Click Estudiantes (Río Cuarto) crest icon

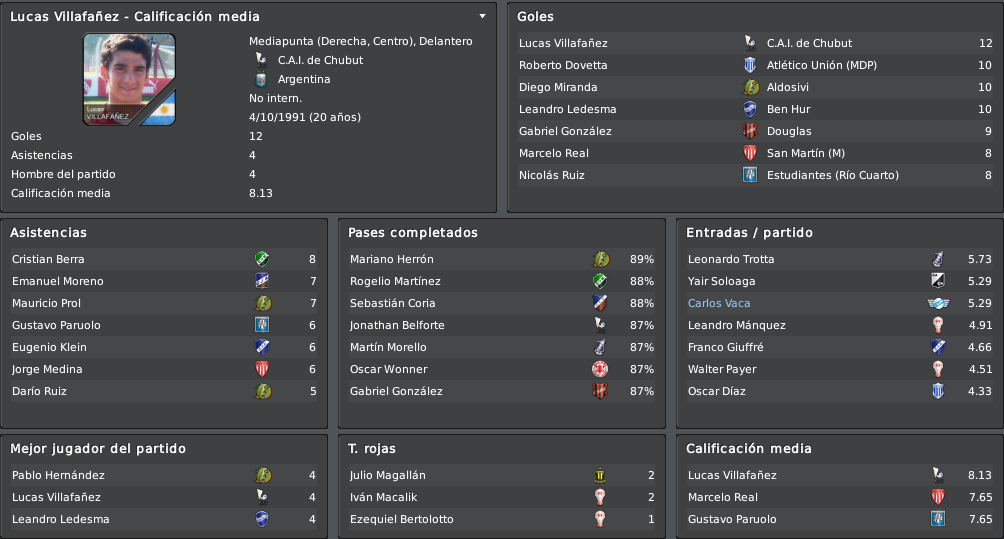pos(750,175)
